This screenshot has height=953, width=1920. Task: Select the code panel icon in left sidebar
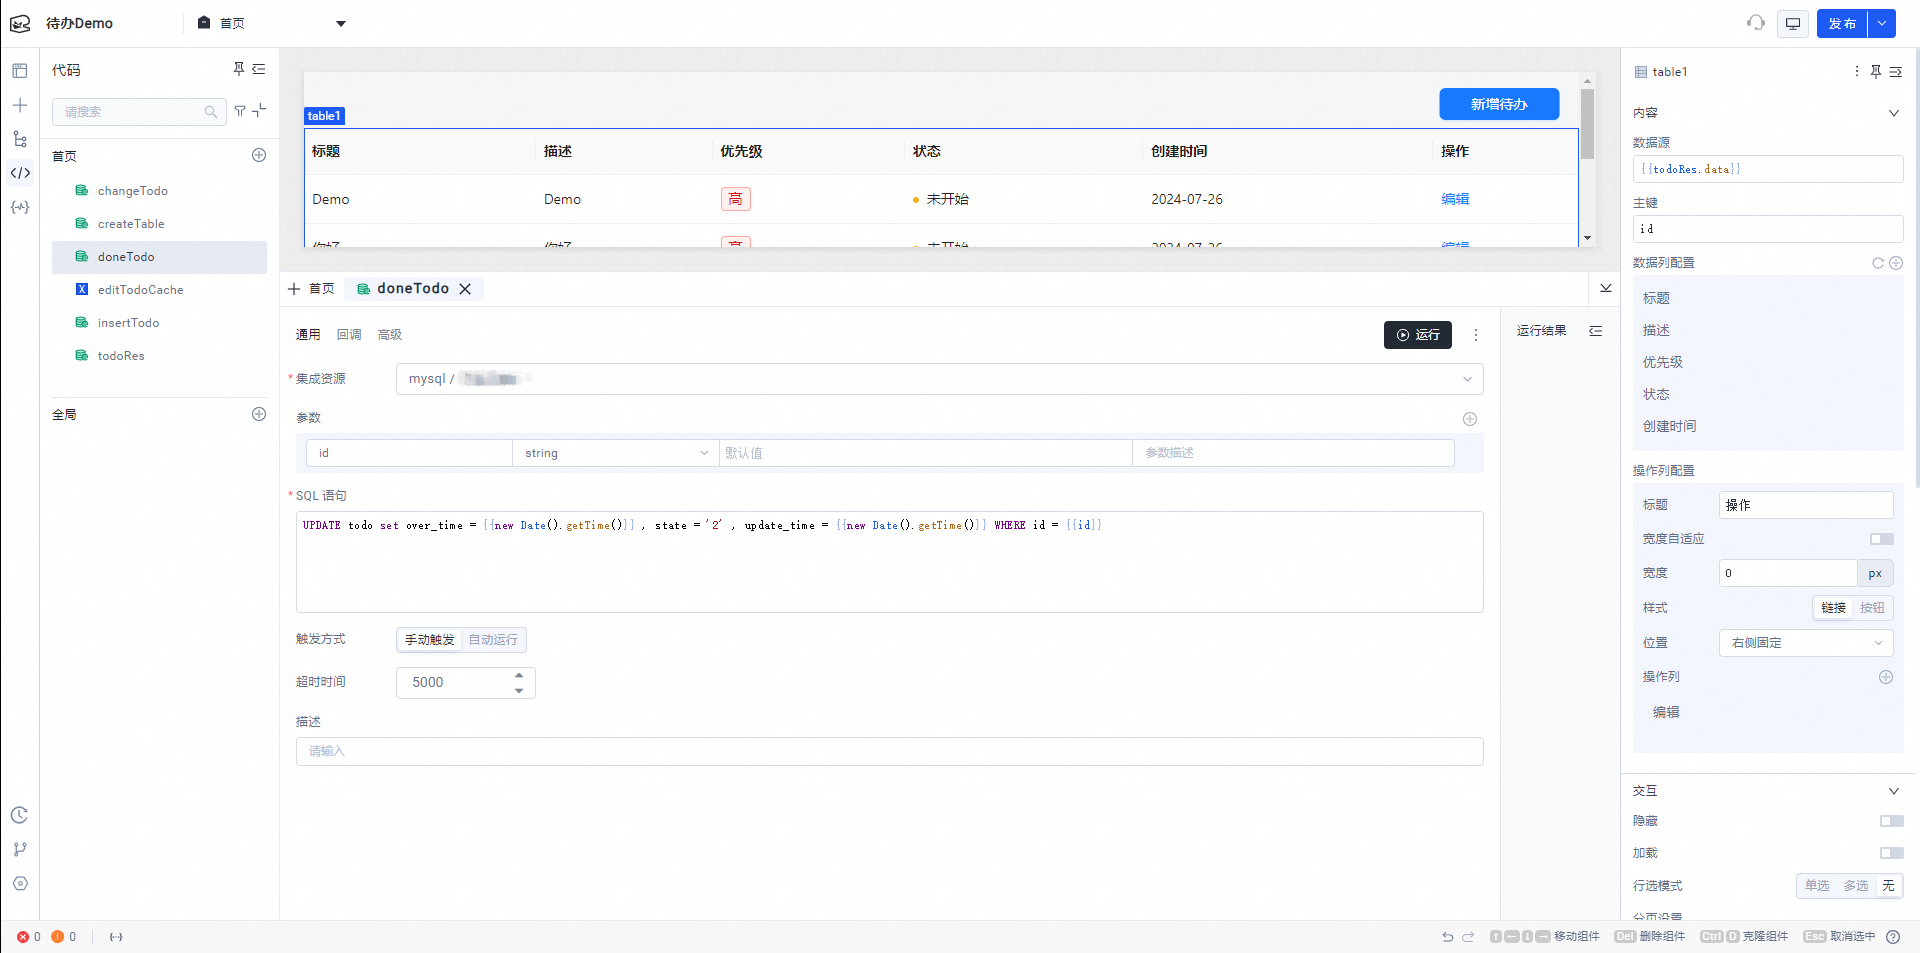click(20, 173)
